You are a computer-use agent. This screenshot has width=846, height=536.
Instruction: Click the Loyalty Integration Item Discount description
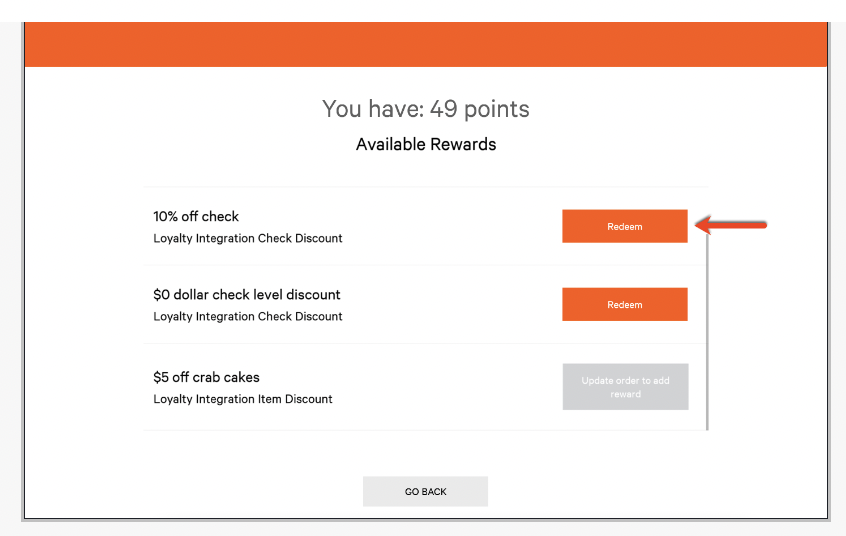point(242,399)
